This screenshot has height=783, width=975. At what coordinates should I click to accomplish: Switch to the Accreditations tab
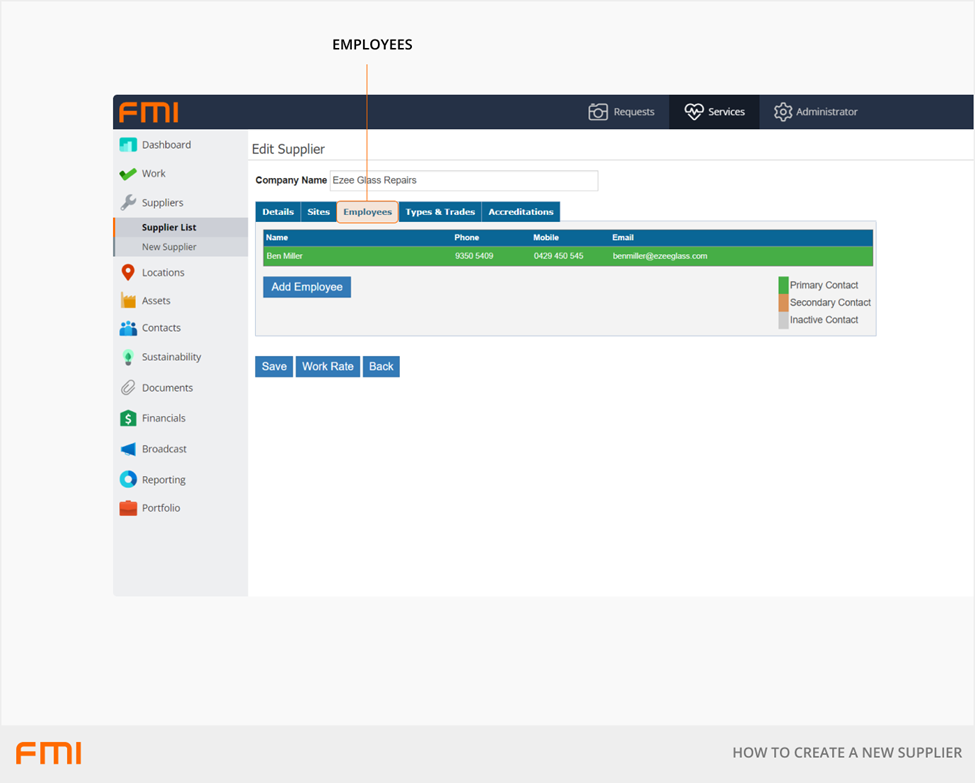point(520,212)
